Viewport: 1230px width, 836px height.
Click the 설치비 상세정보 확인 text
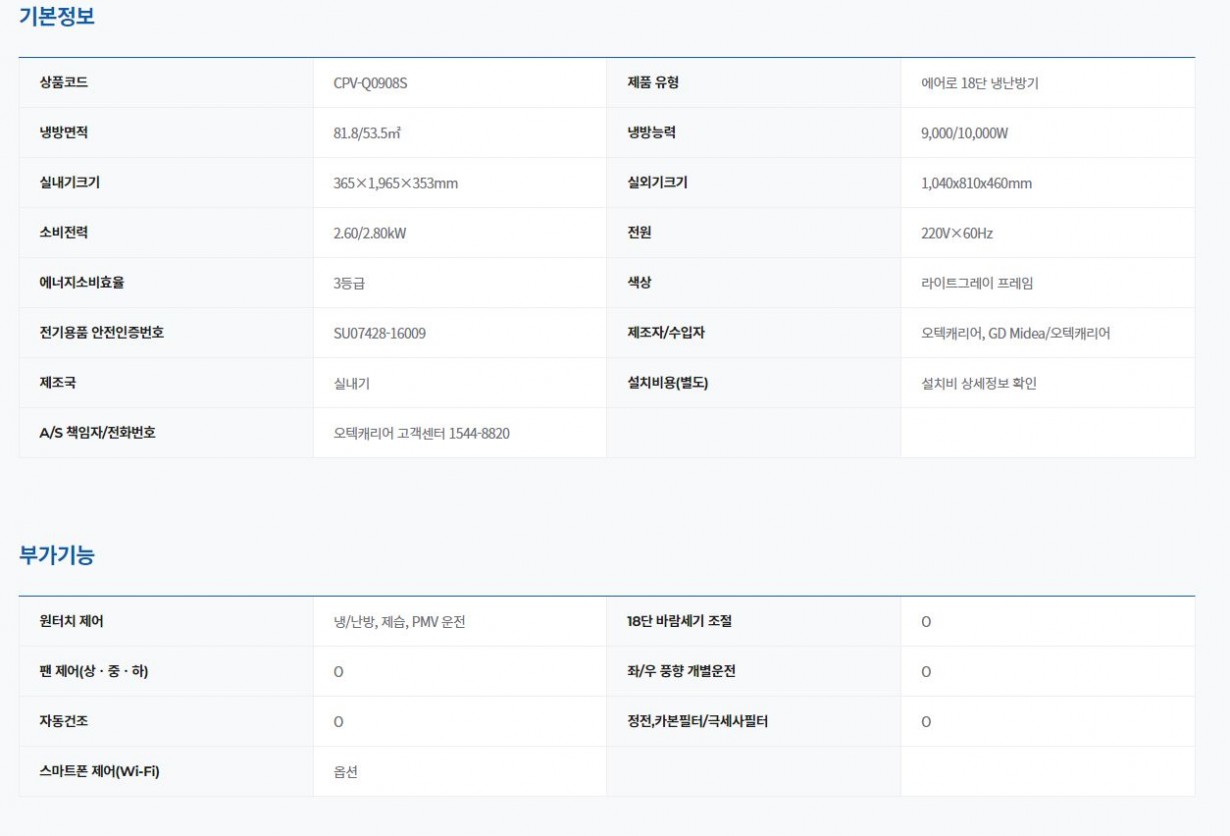978,383
